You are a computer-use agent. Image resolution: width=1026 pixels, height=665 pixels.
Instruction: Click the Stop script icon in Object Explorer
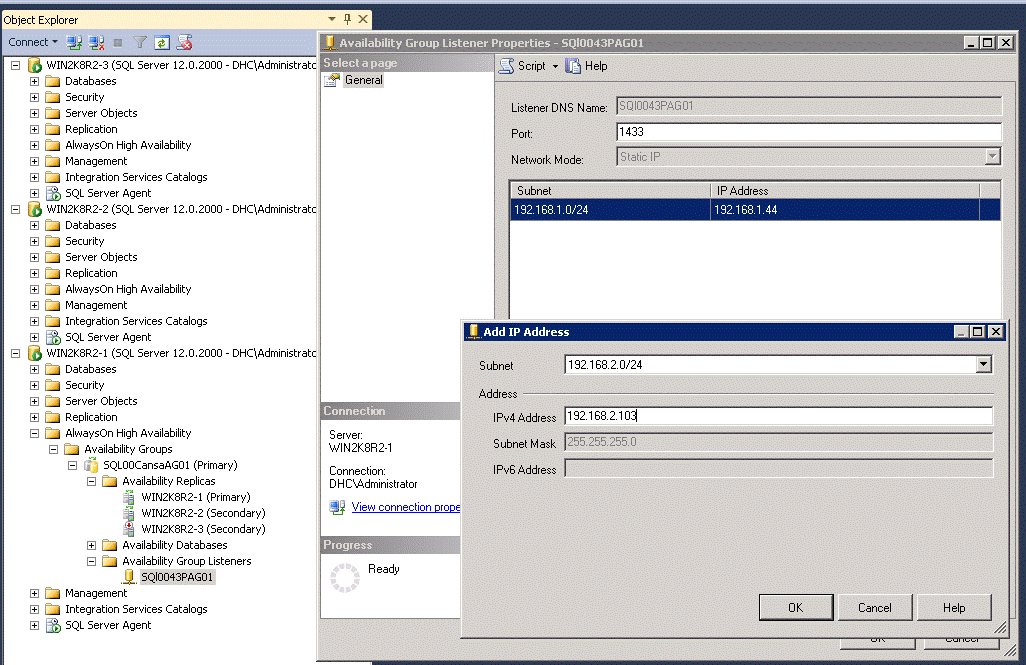pyautogui.click(x=184, y=42)
